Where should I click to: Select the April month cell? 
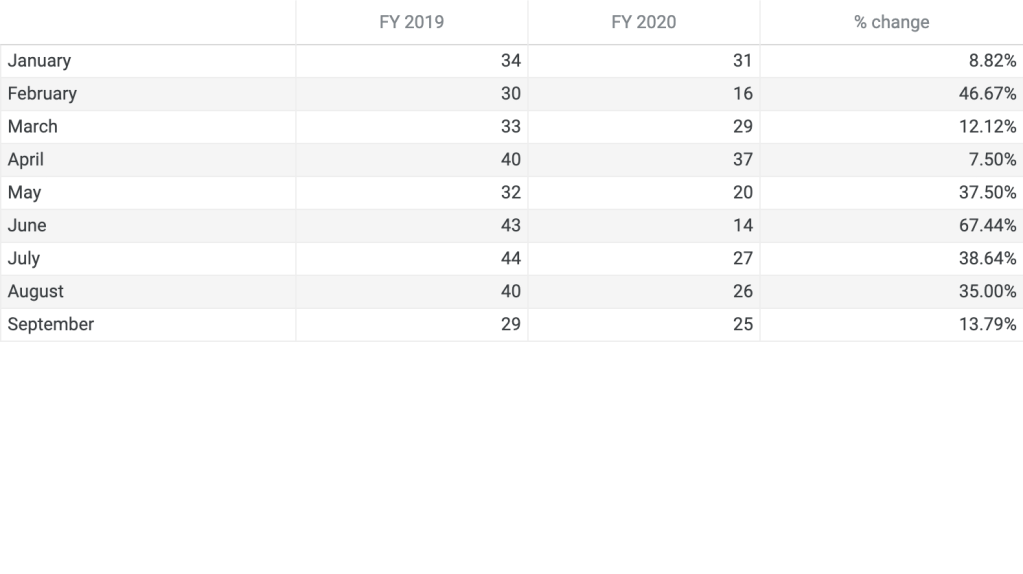click(x=26, y=160)
